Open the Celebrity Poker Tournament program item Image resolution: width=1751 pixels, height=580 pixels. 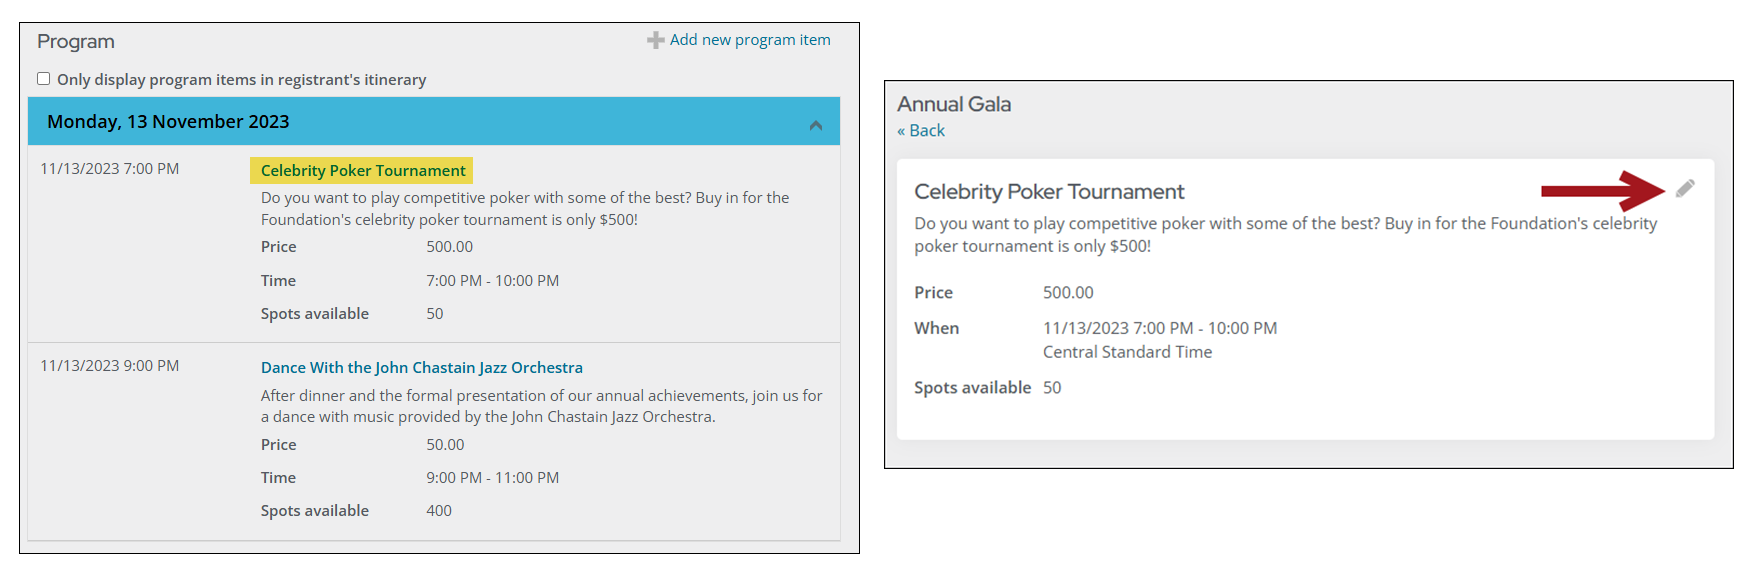pos(363,171)
